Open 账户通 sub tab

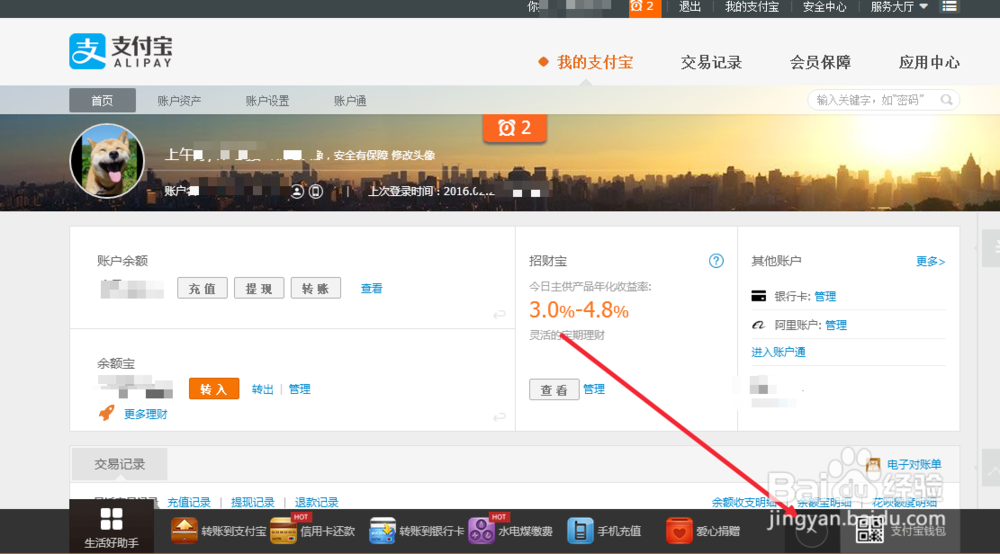pyautogui.click(x=350, y=101)
